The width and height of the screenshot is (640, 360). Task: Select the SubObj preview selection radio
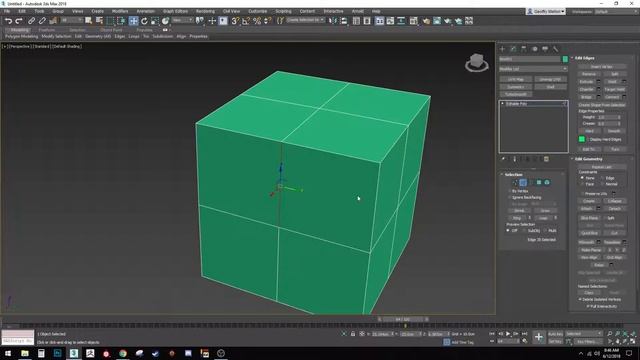(524, 231)
